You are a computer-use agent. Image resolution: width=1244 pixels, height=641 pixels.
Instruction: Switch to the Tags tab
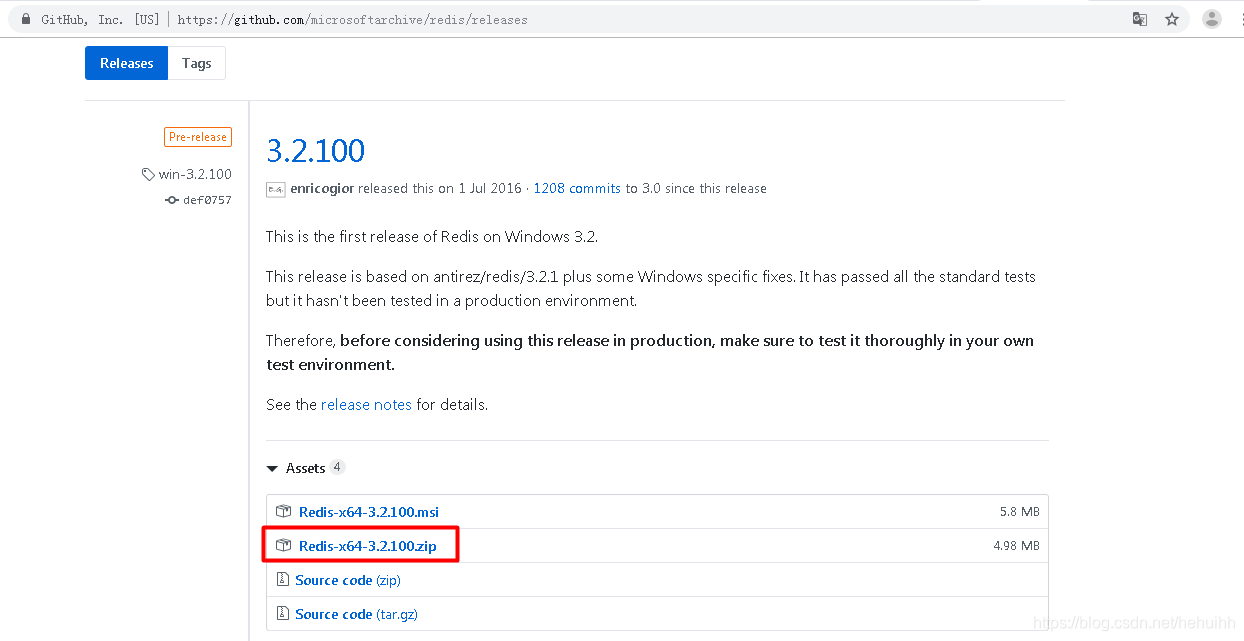197,63
